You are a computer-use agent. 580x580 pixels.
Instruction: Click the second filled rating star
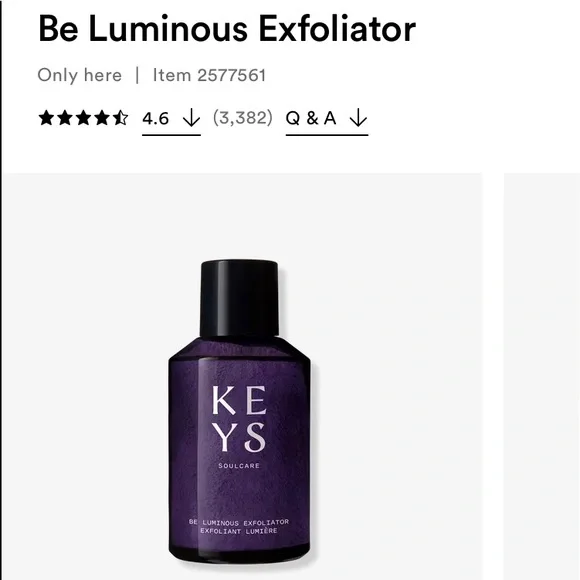point(65,118)
